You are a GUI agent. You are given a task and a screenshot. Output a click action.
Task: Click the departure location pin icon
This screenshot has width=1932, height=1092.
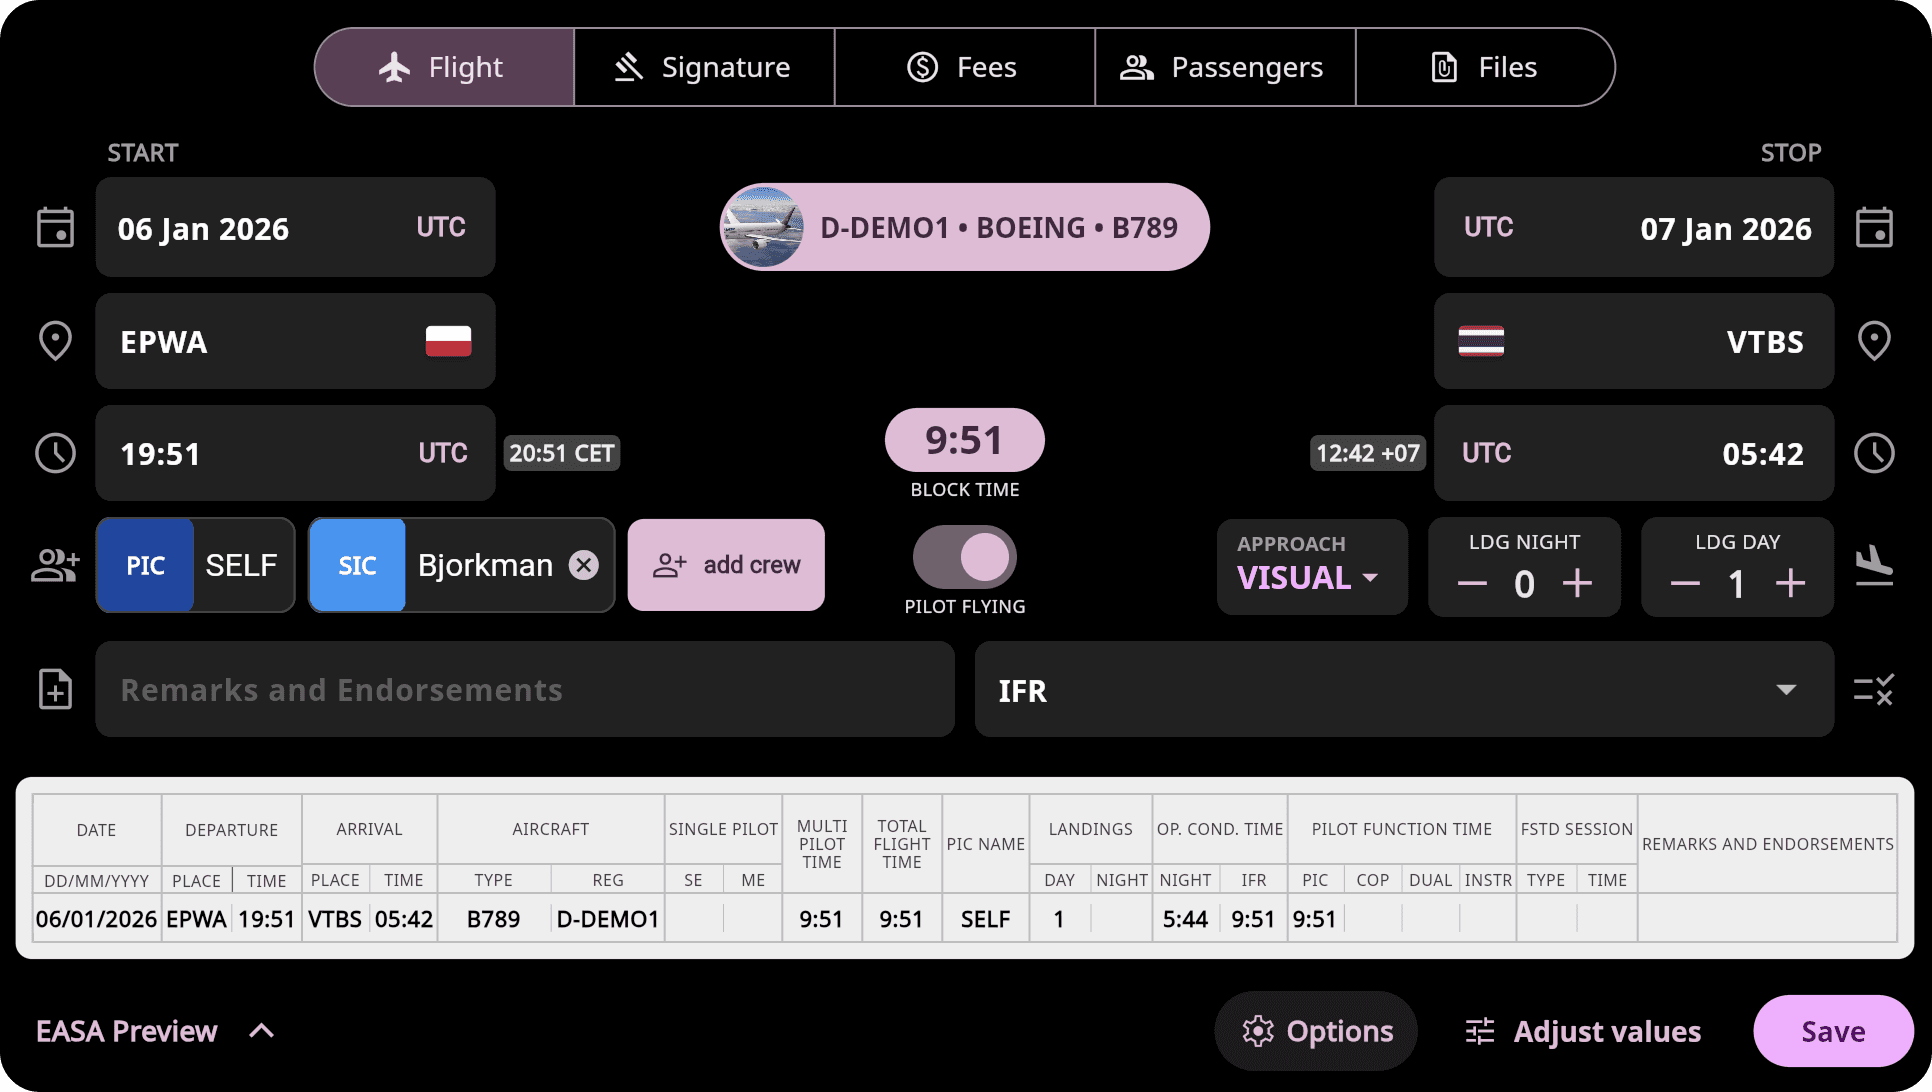55,341
